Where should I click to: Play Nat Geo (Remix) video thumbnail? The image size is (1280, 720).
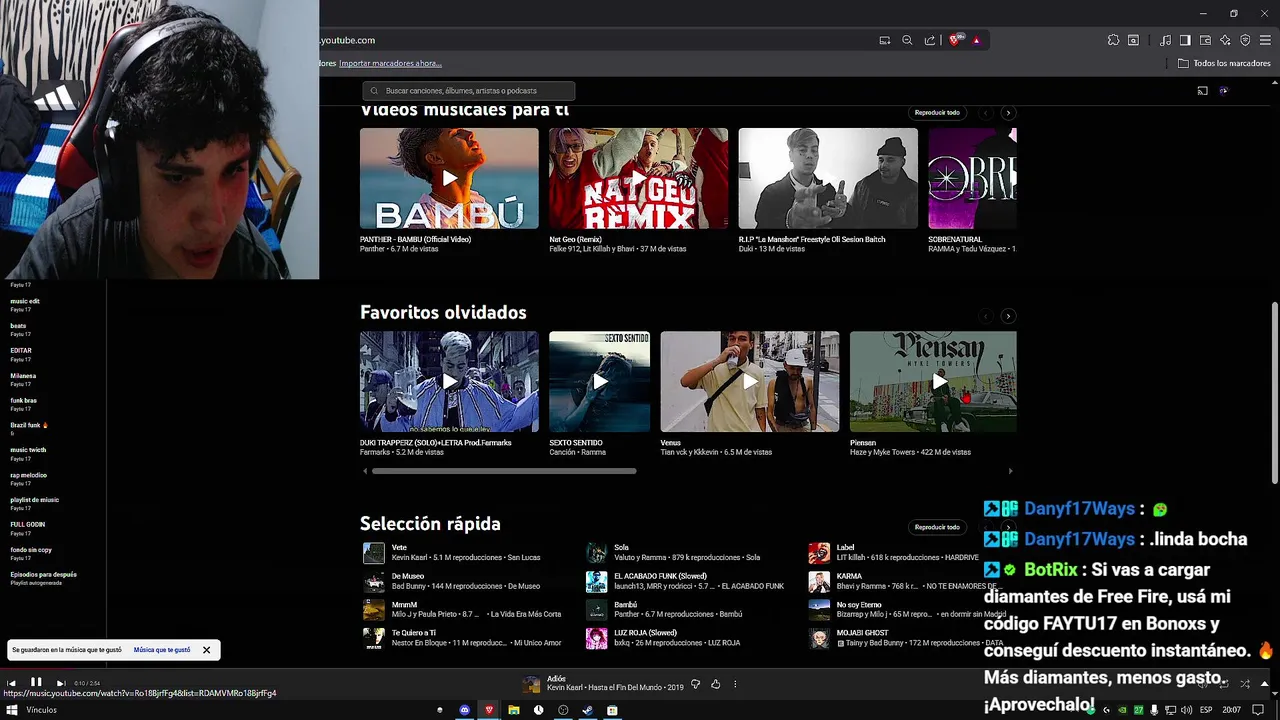pos(638,178)
